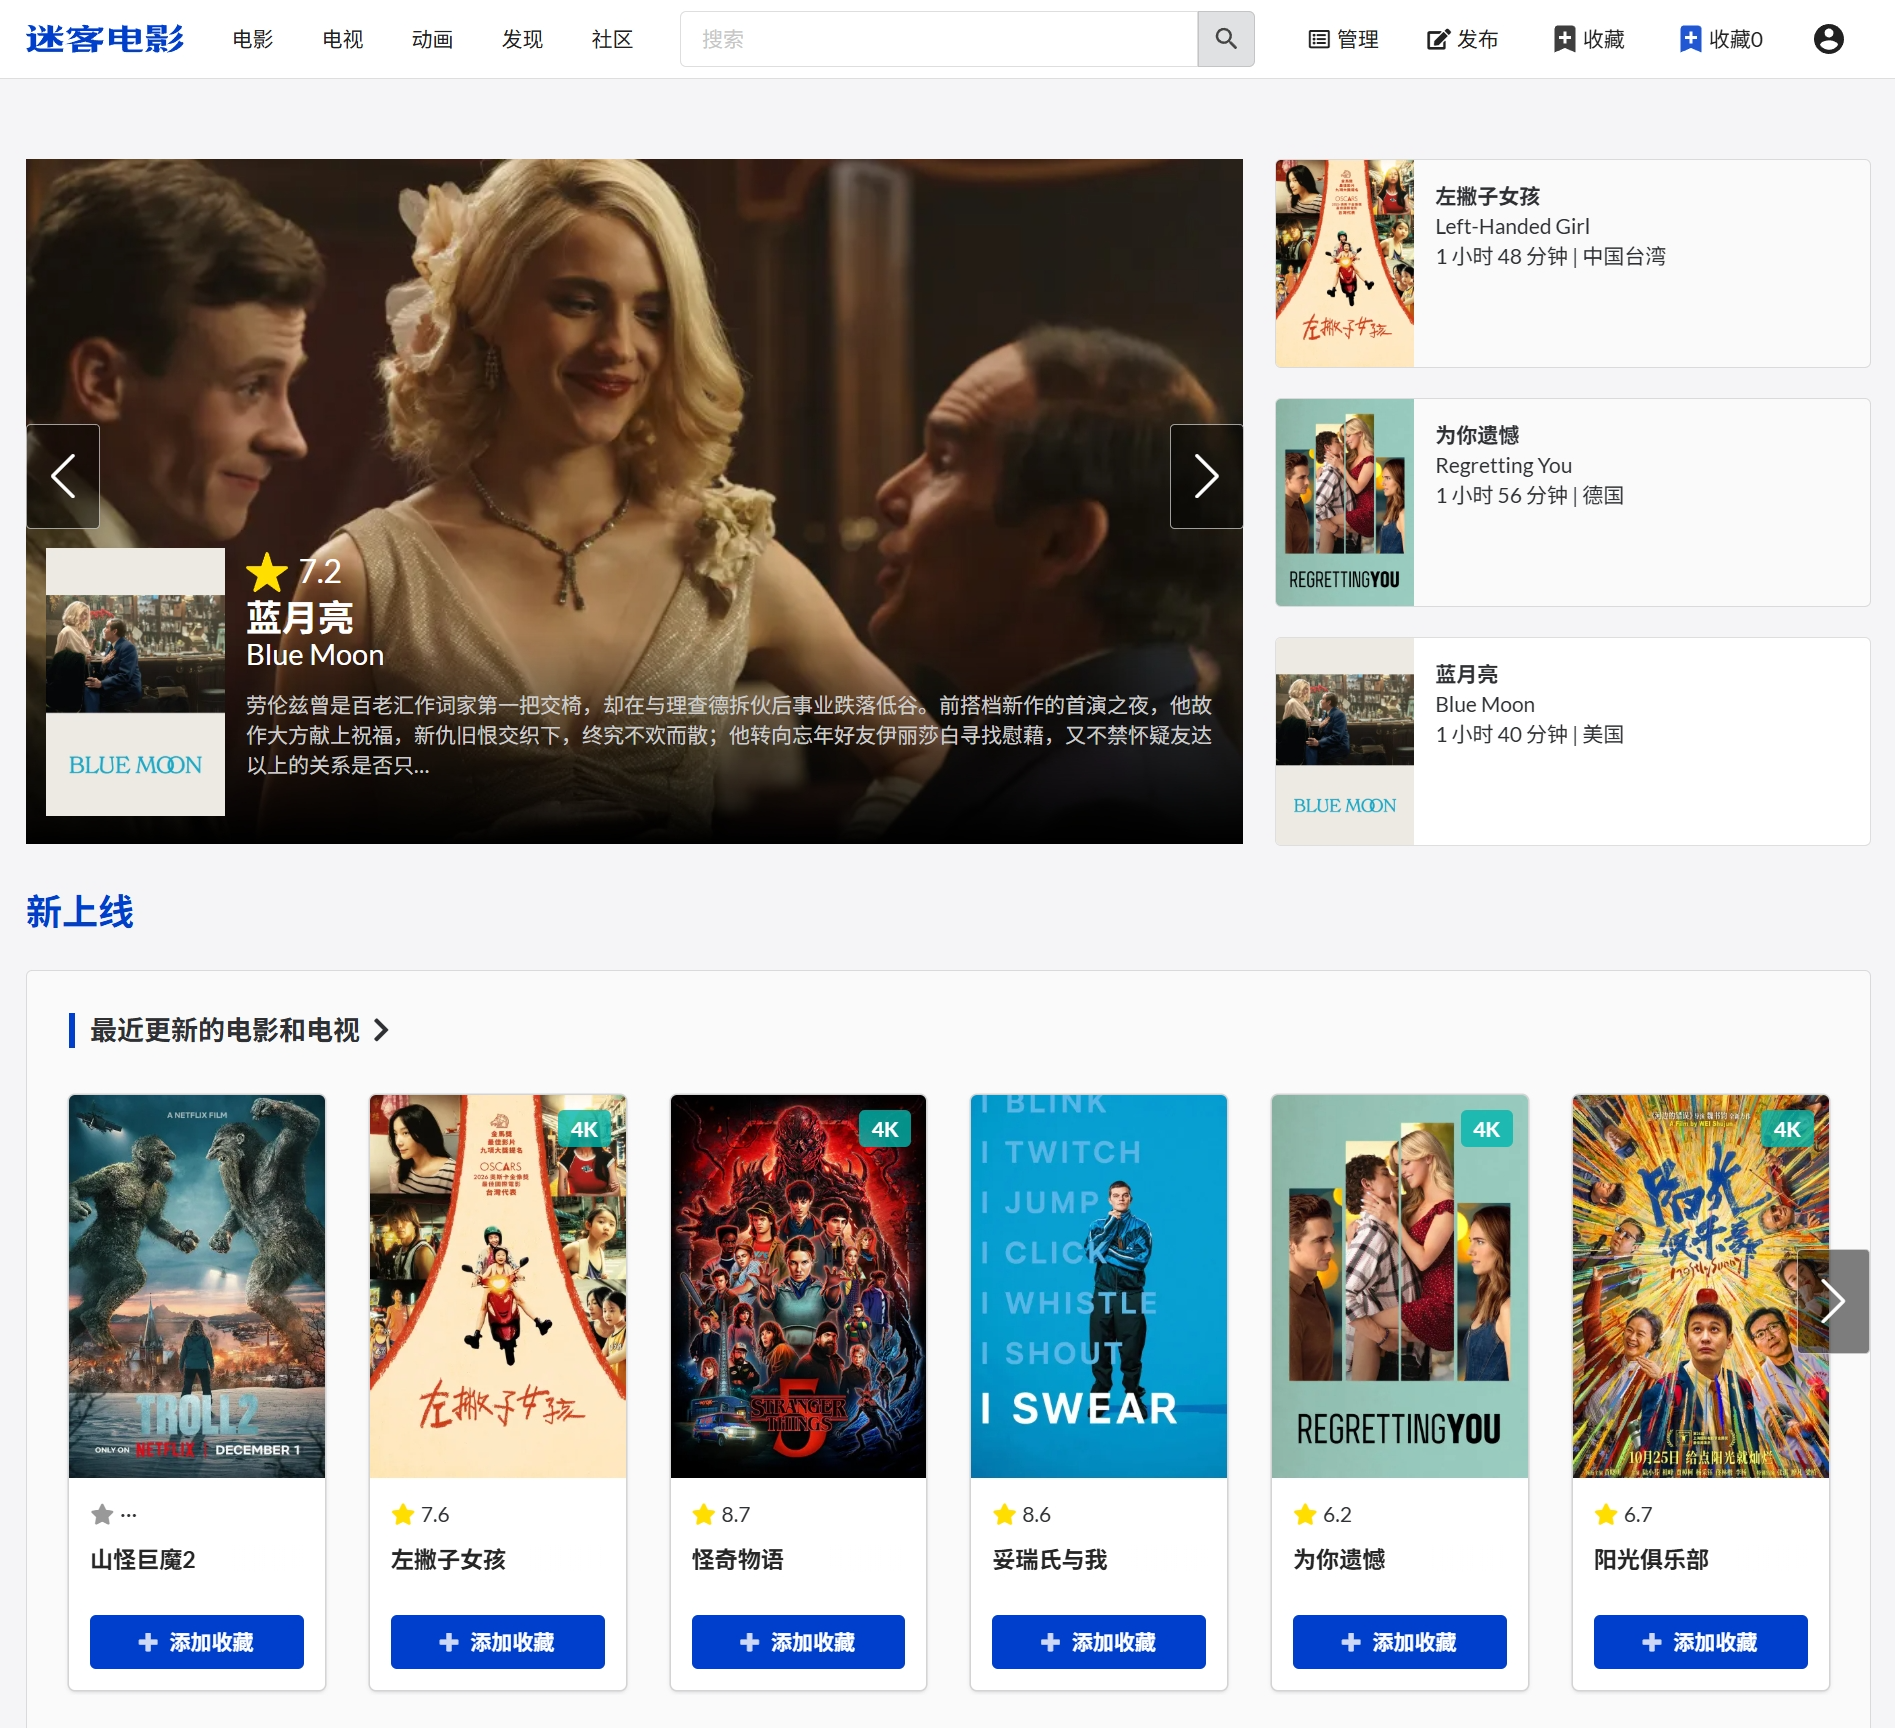Click the search magnifier icon button
Viewport: 1895px width, 1728px height.
1225,39
